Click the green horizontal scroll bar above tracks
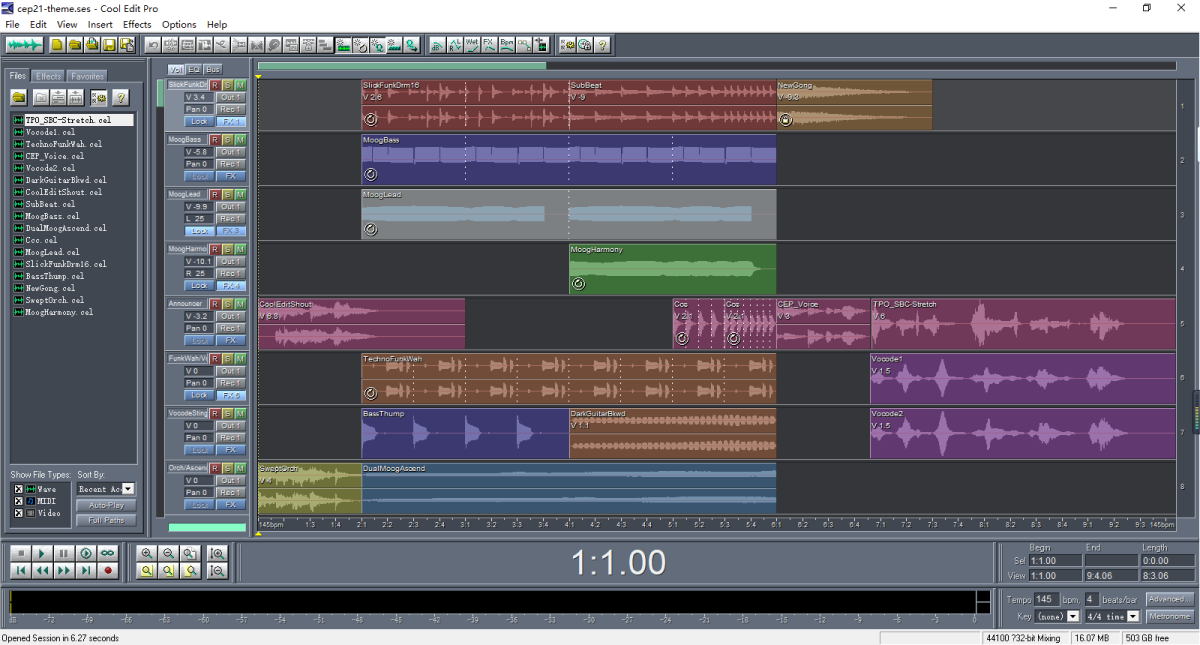The height and width of the screenshot is (645, 1200). pyautogui.click(x=401, y=66)
